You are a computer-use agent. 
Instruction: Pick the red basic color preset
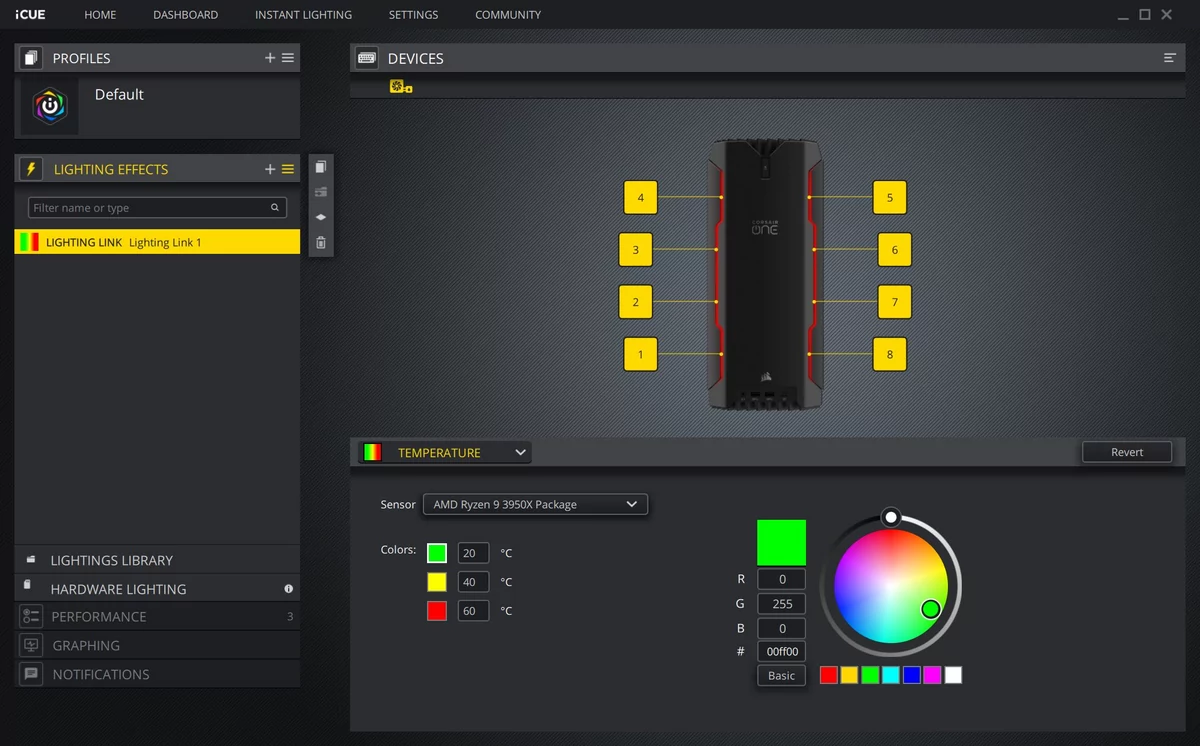pos(828,675)
